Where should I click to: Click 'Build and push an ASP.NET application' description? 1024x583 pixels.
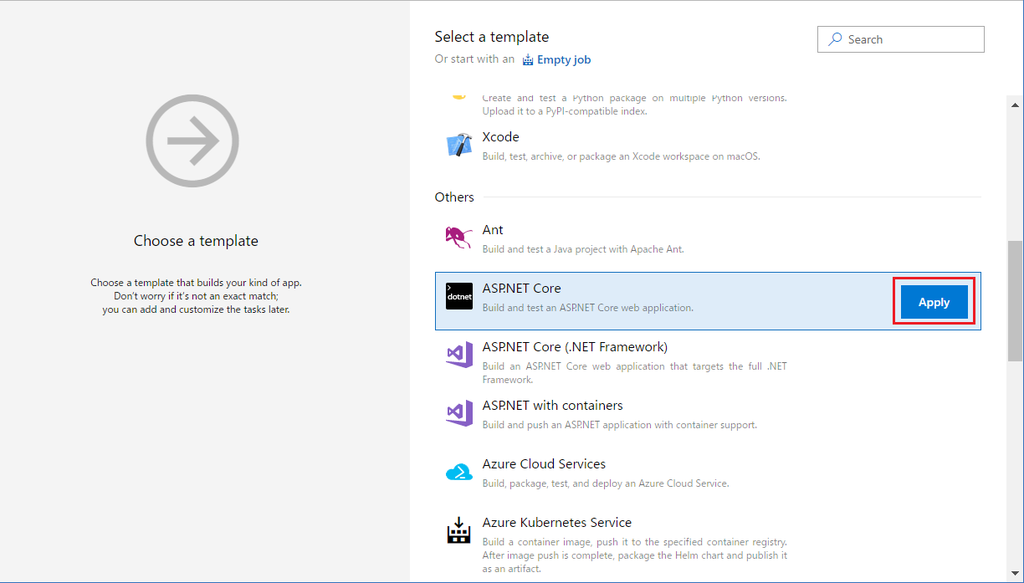[x=620, y=425]
